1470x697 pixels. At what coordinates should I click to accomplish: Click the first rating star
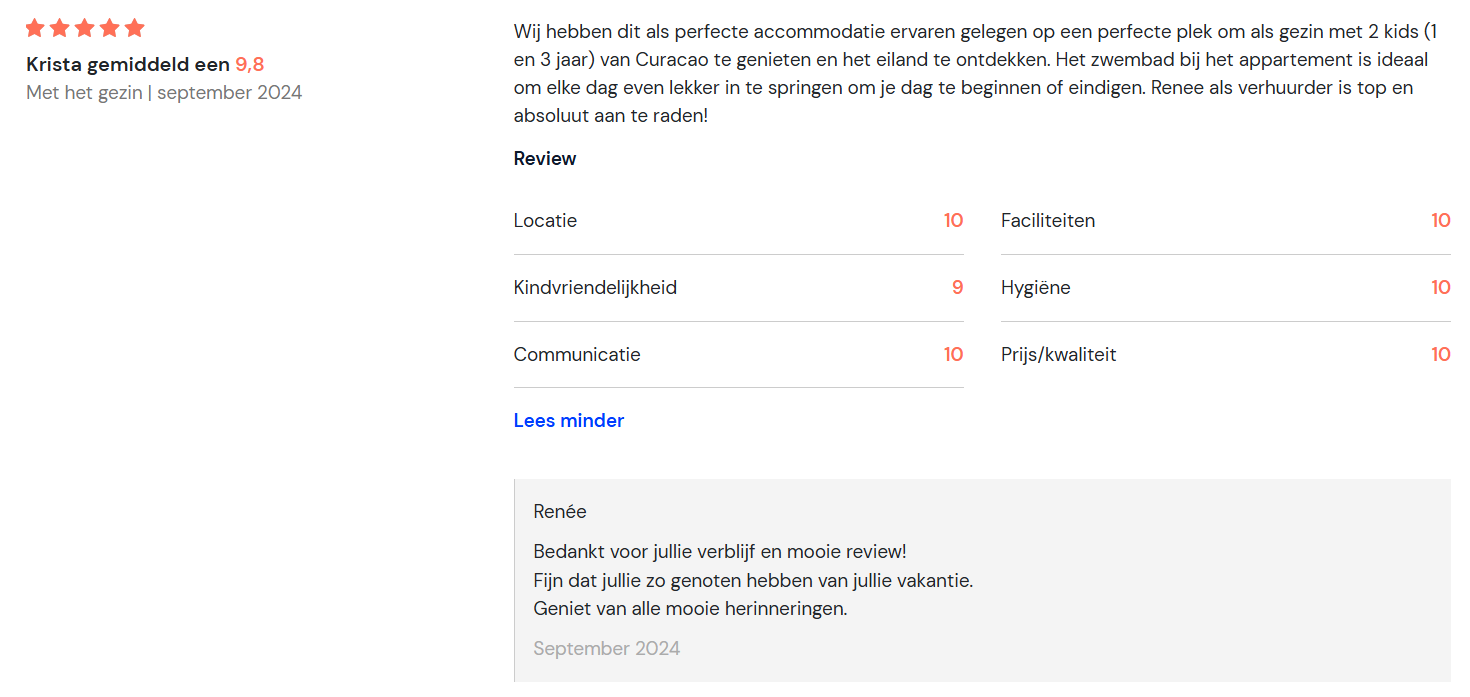click(x=36, y=28)
